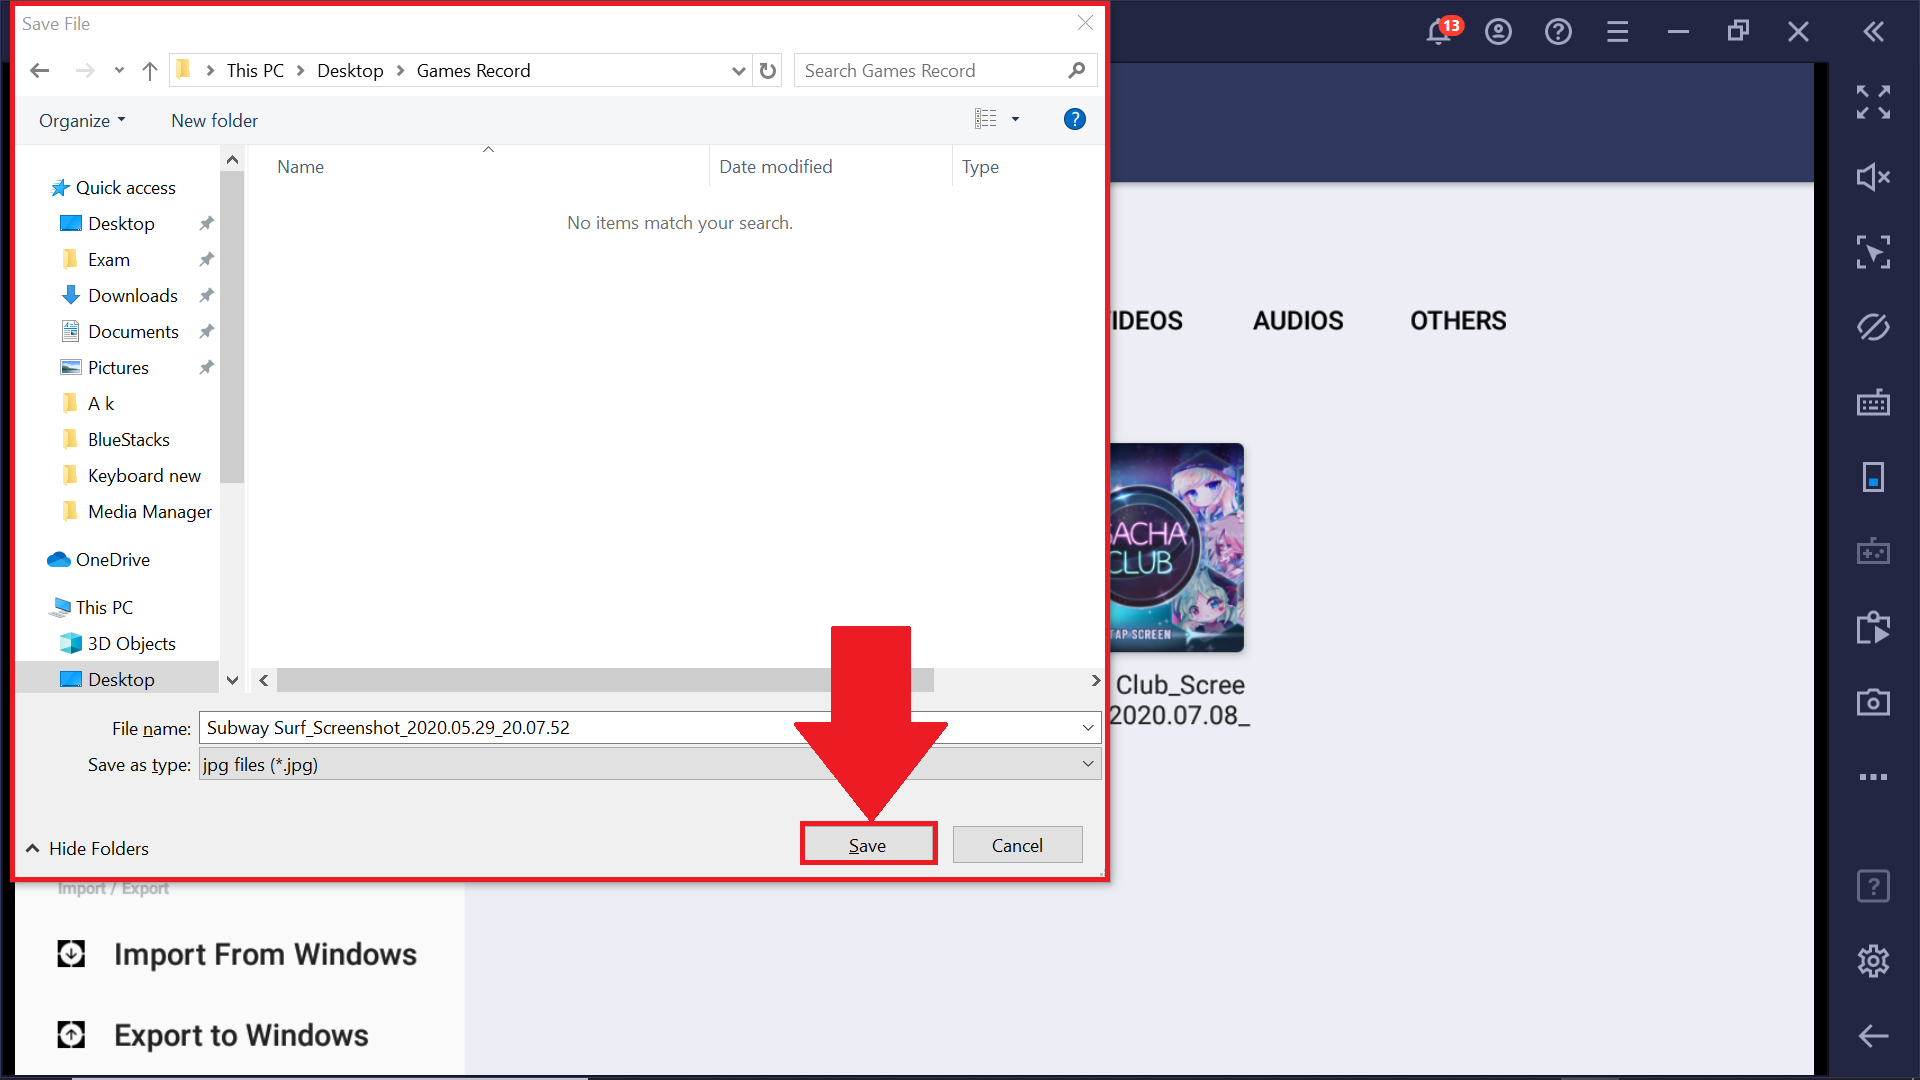Screen dimensions: 1920x1080
Task: Click the search icon in address bar
Action: point(1080,70)
